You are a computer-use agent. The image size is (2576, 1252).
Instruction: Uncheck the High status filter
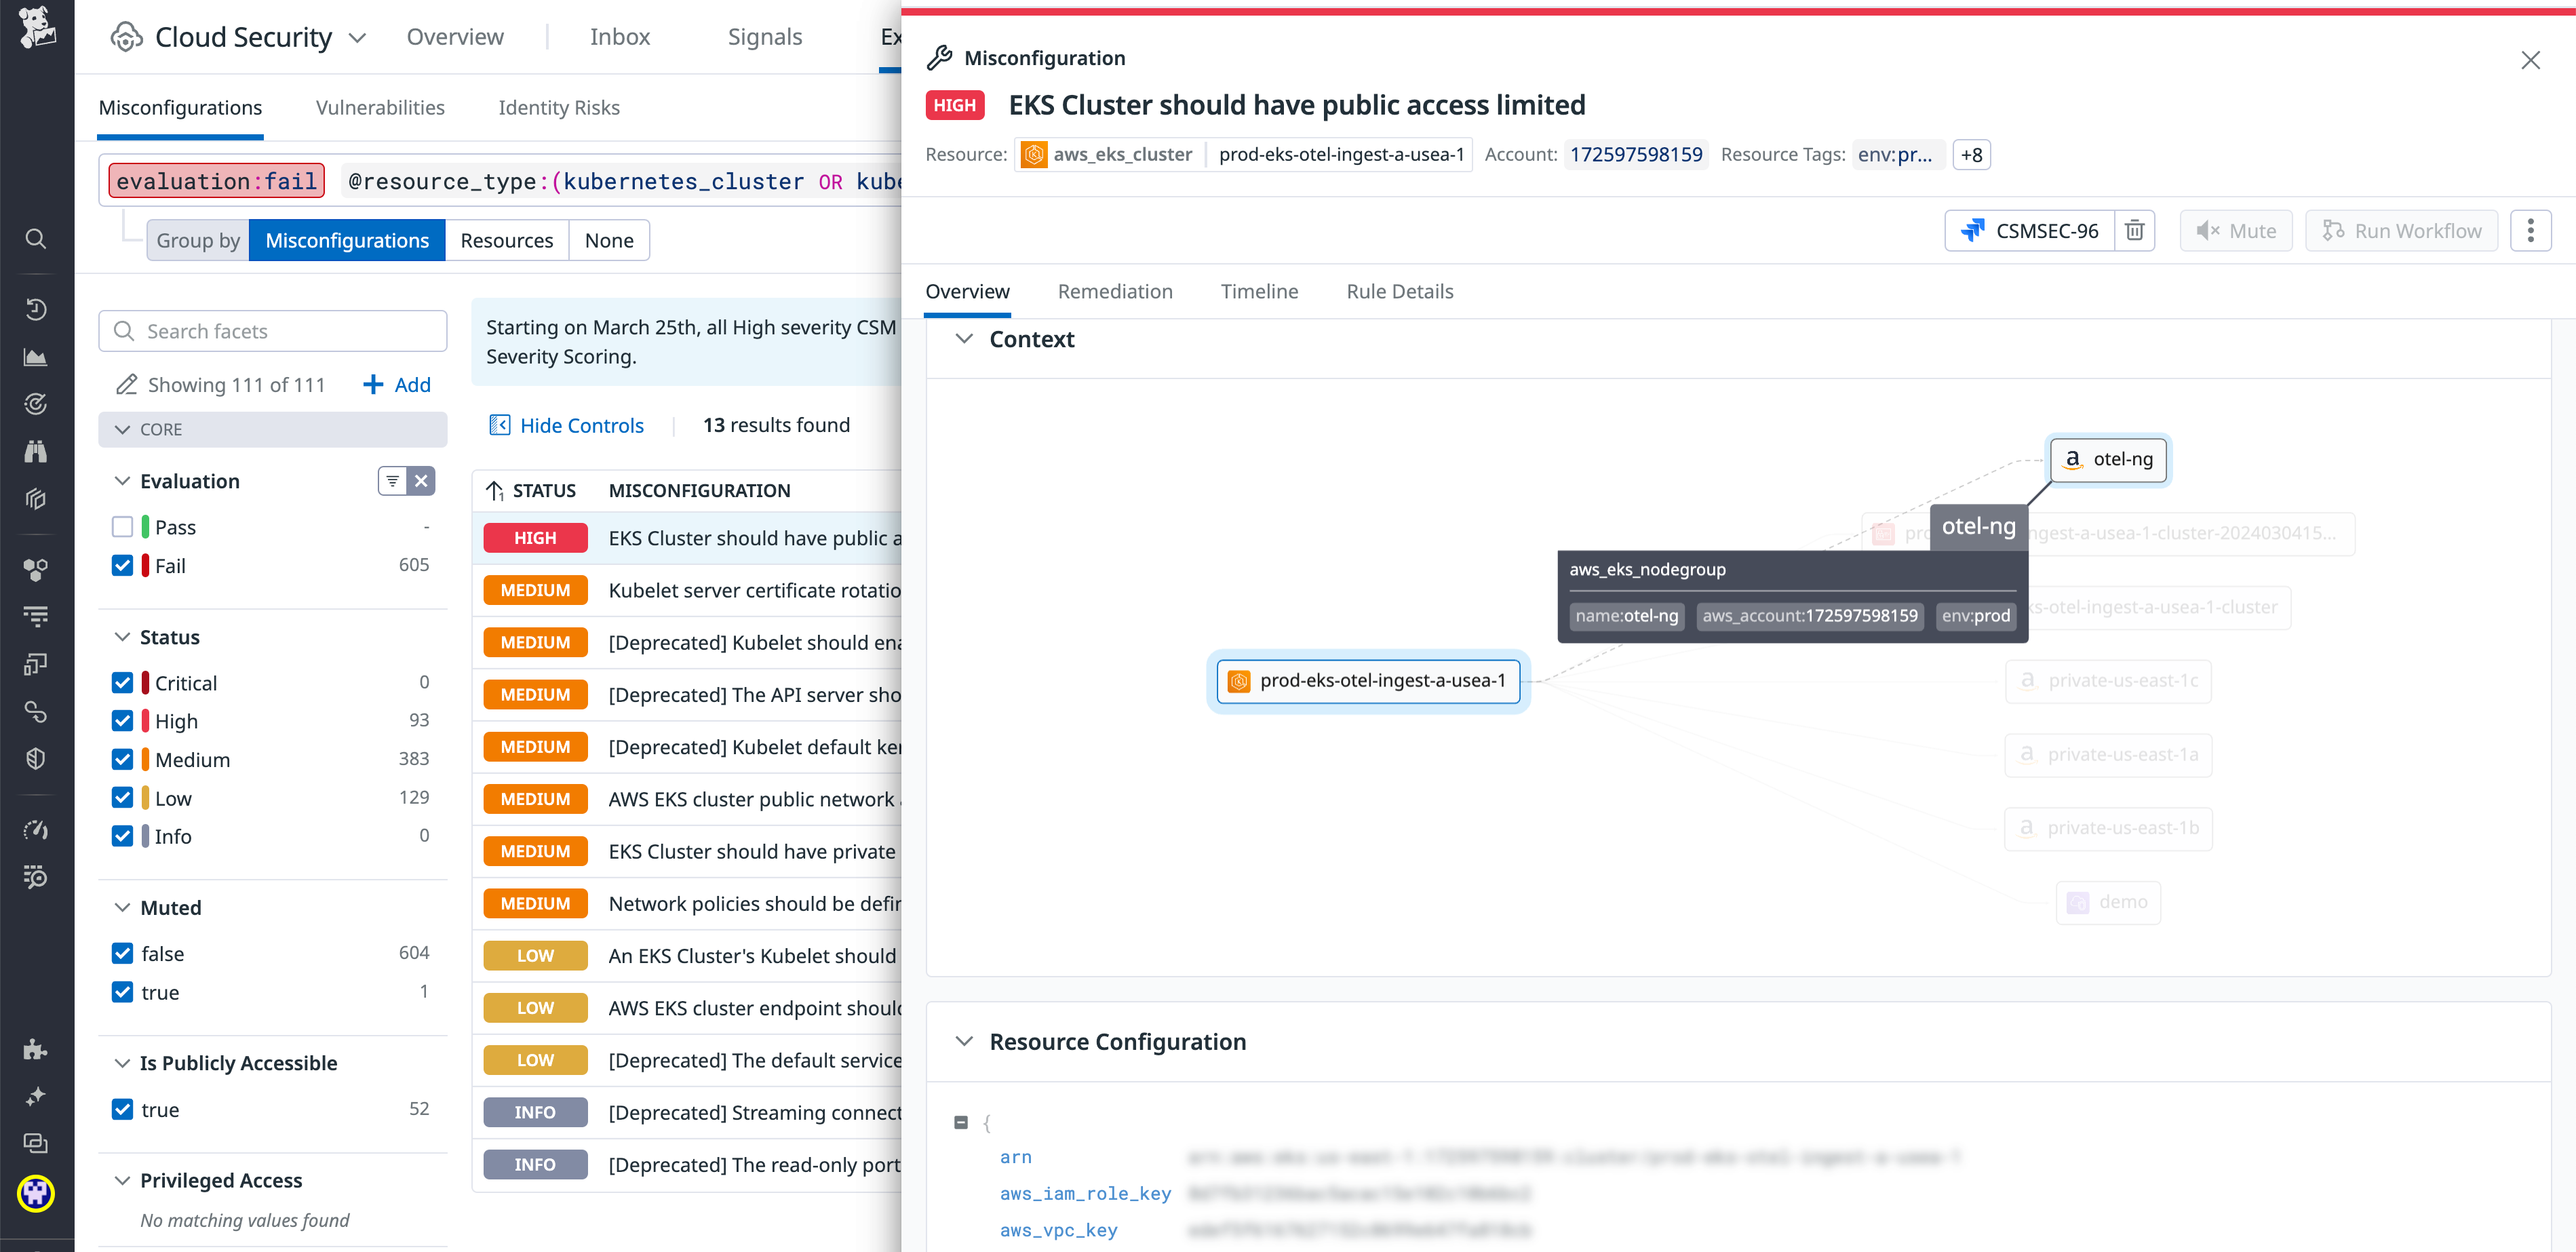122,720
